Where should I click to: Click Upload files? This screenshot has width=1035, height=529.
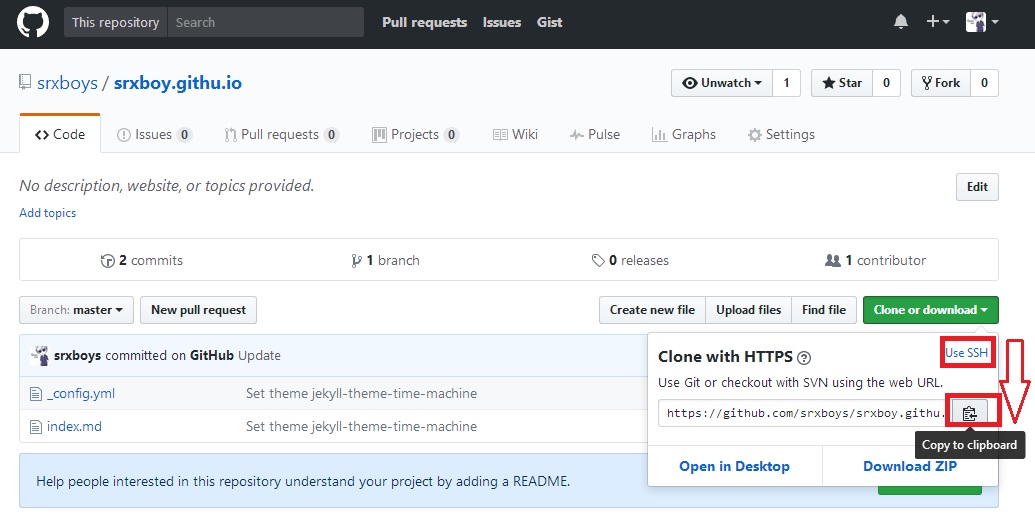(x=749, y=310)
